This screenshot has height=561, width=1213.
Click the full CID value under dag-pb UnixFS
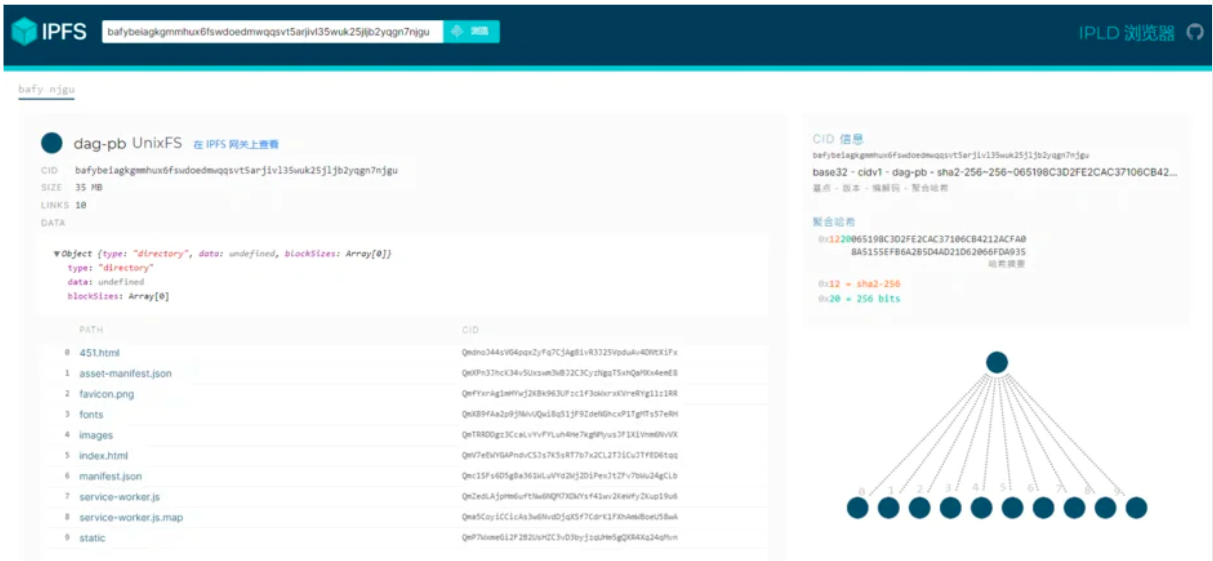coord(236,170)
